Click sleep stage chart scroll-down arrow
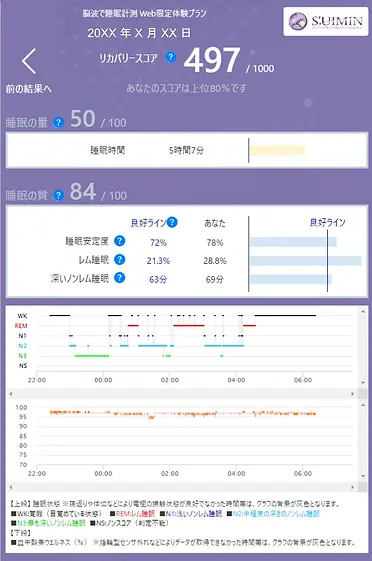Screen dimensions: 372x561 tap(363, 382)
